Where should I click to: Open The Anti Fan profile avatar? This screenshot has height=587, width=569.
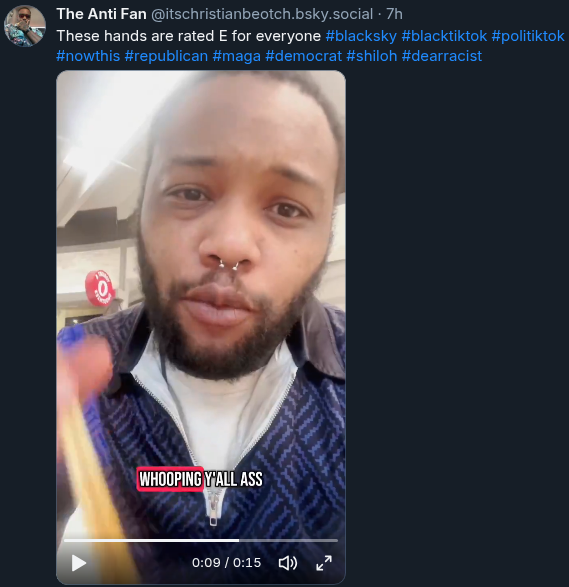pos(25,26)
